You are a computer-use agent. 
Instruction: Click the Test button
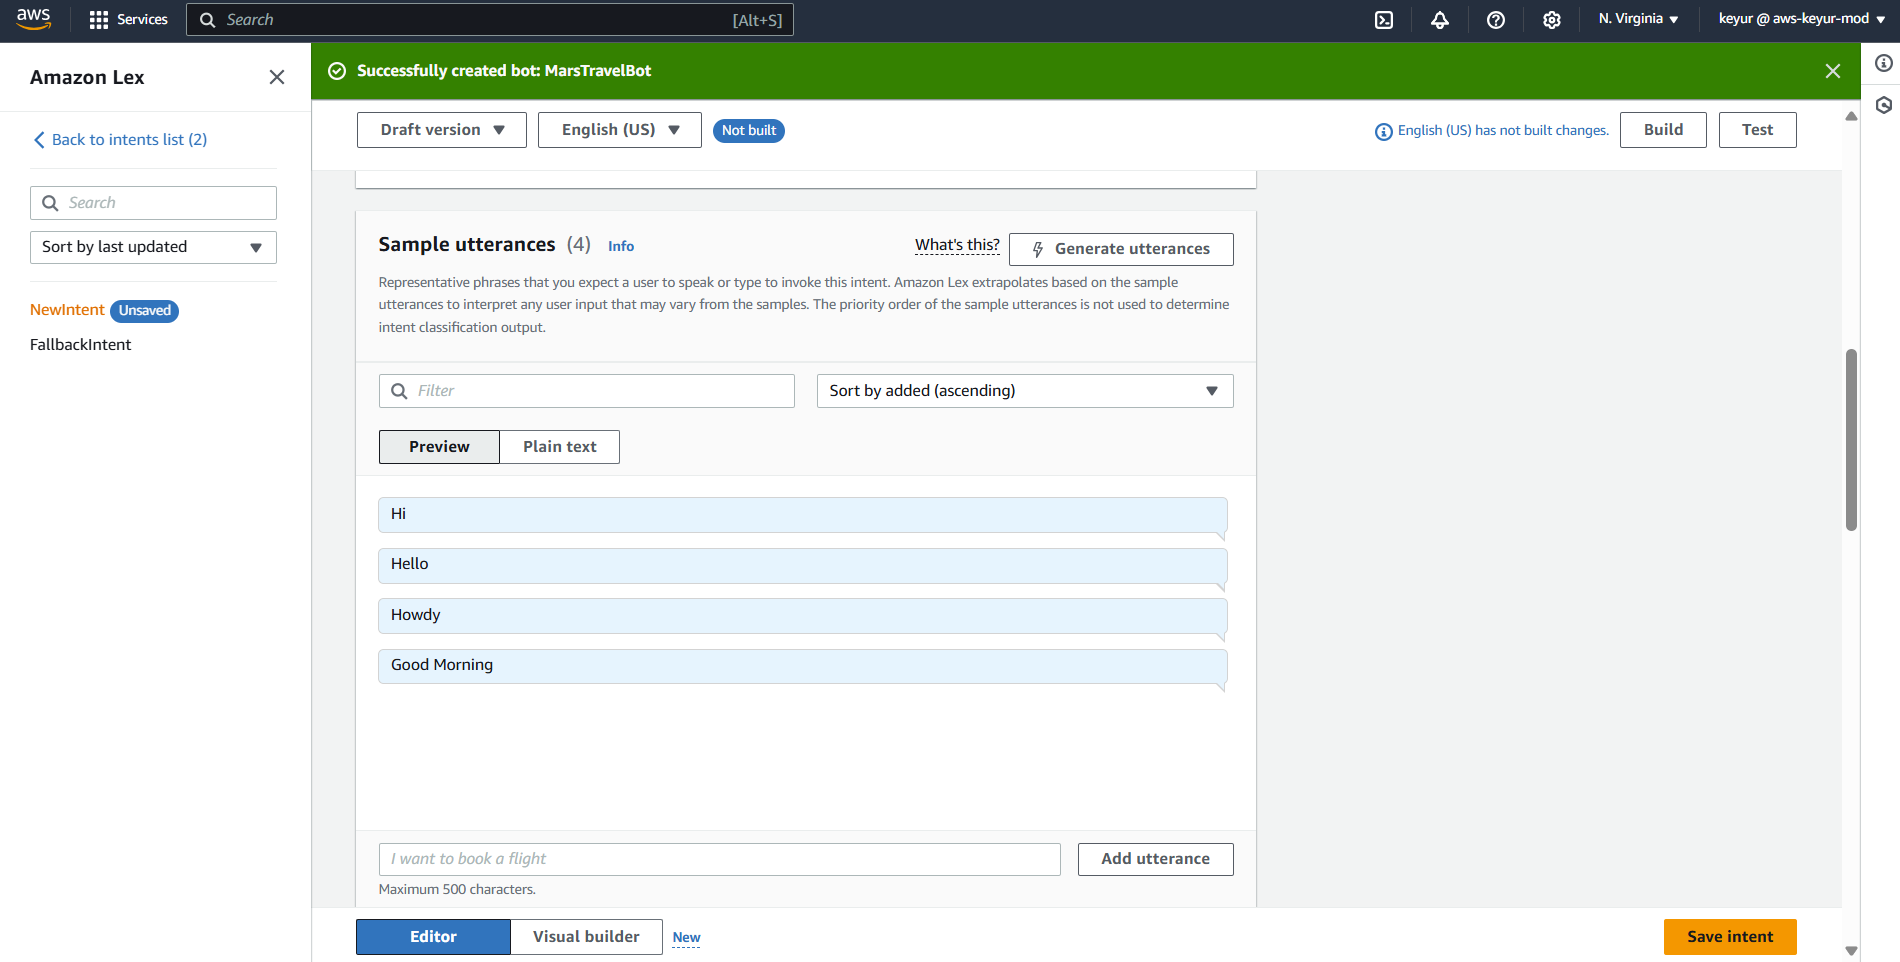(1757, 130)
